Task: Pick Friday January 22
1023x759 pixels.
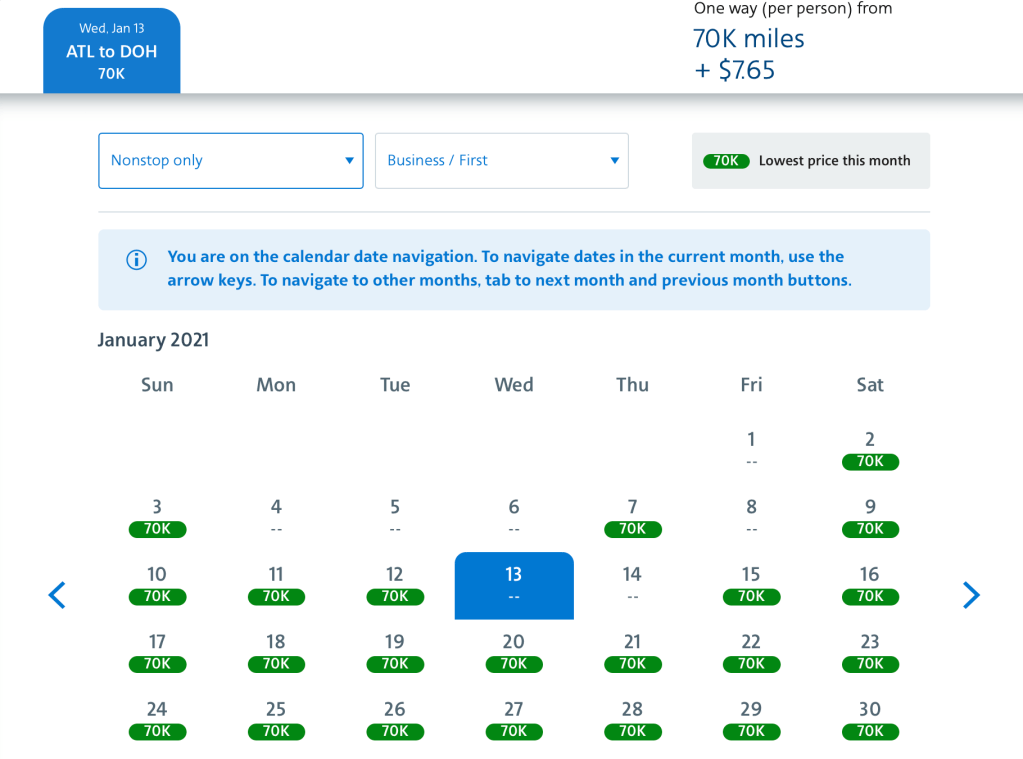Action: click(751, 651)
